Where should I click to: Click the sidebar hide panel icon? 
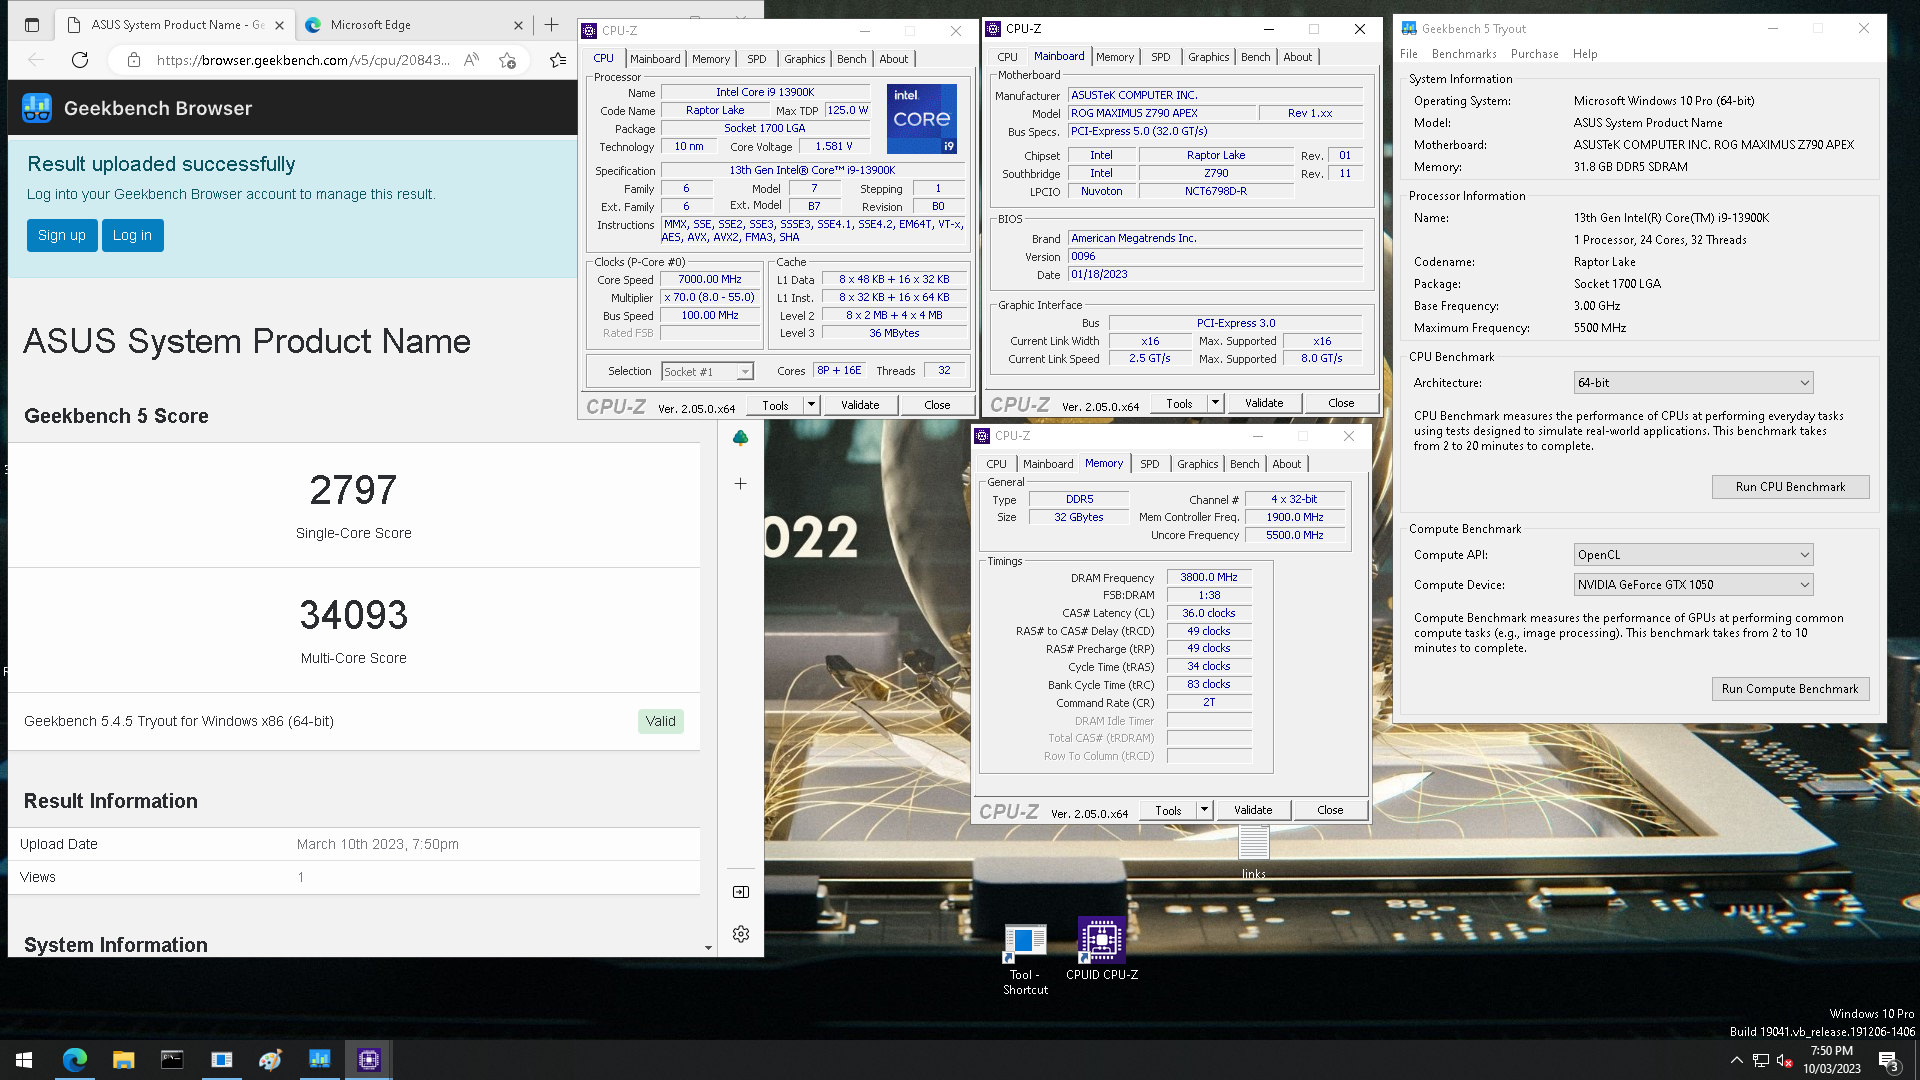point(740,892)
